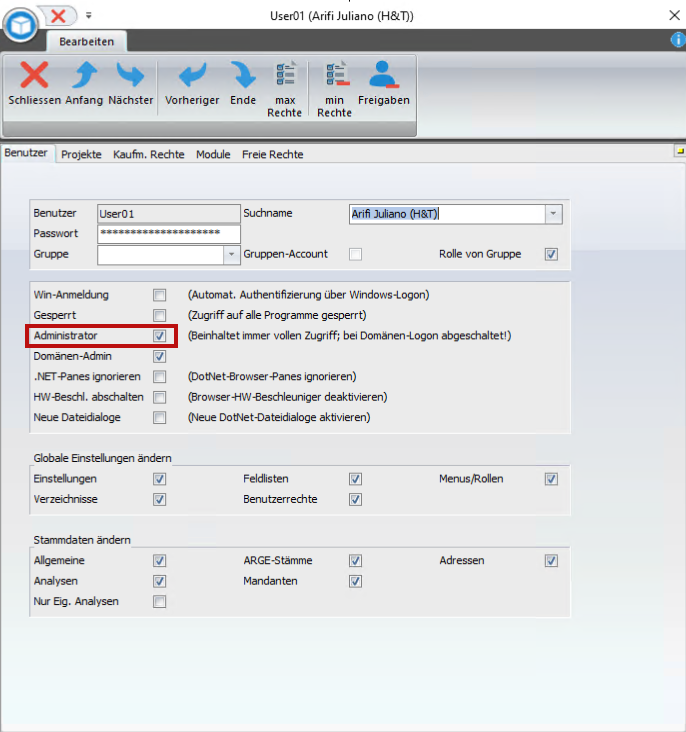Jump to last record with Ende

click(x=242, y=76)
